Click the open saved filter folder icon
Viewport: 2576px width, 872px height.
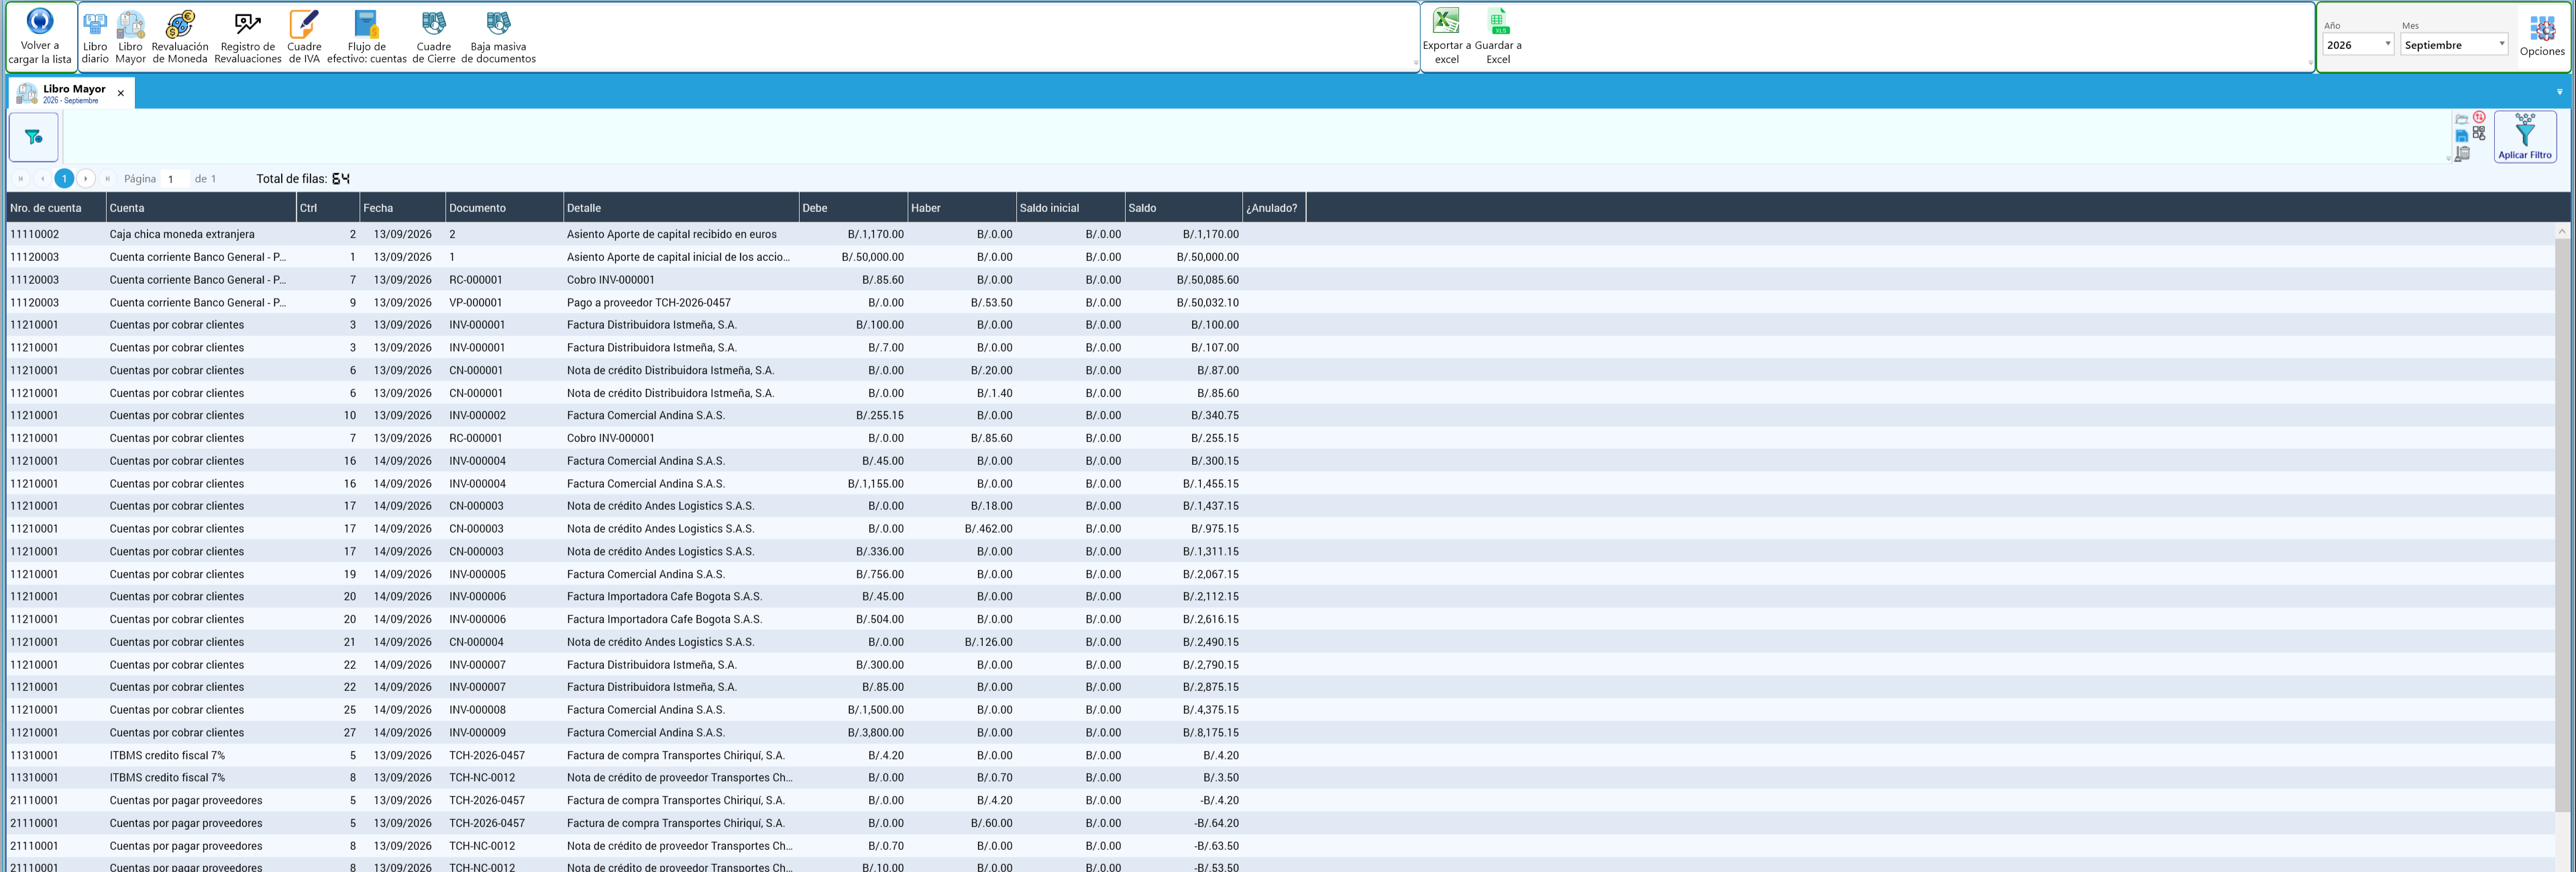click(x=2461, y=120)
